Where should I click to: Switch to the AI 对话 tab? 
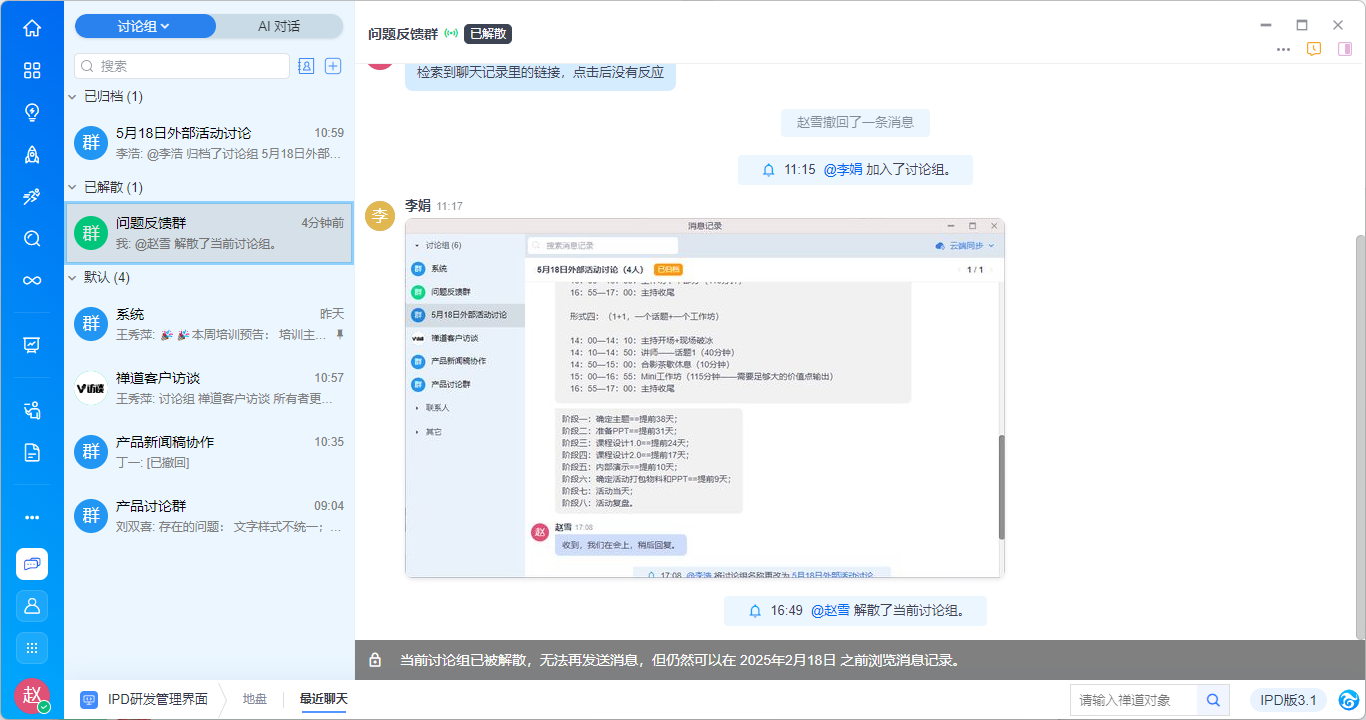pos(279,26)
